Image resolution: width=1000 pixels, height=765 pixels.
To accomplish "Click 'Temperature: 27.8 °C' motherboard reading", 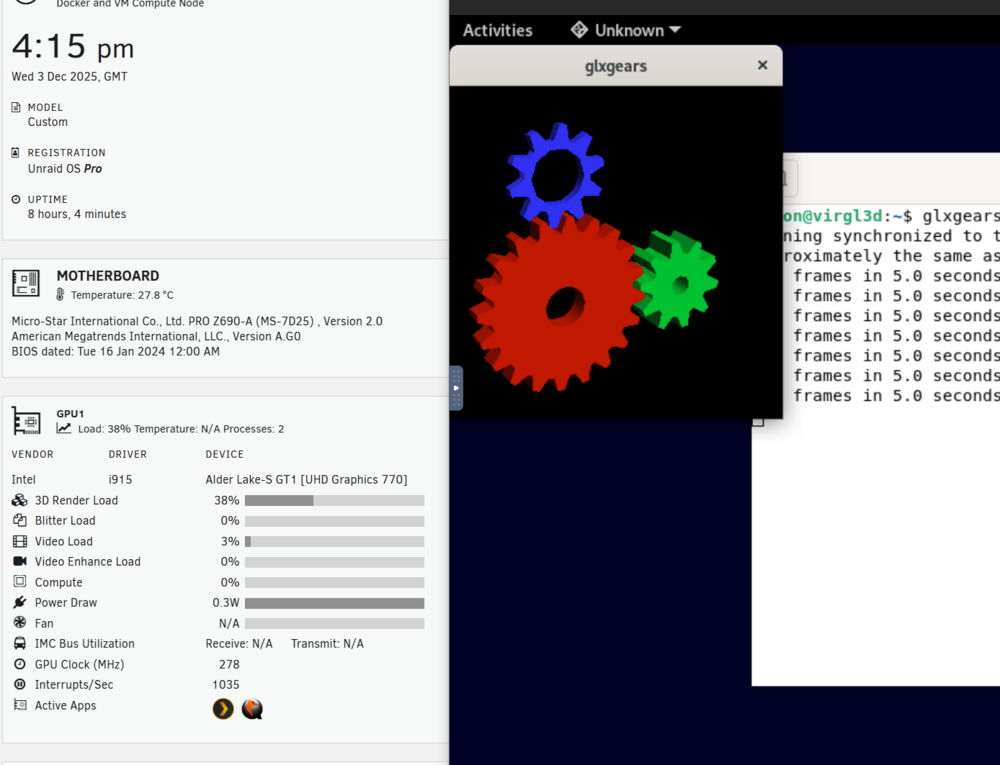I will [x=122, y=295].
